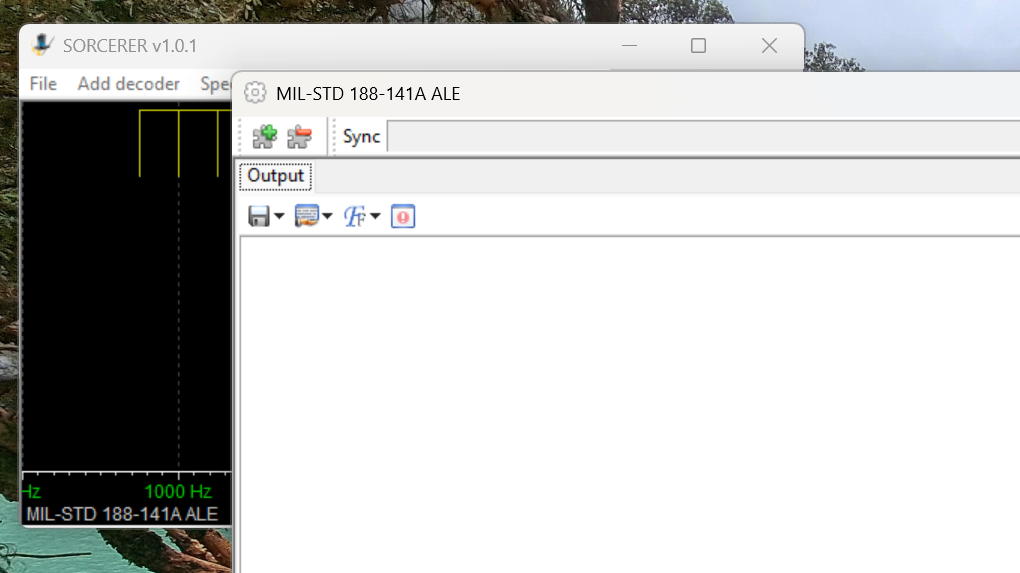Image resolution: width=1020 pixels, height=573 pixels.
Task: Expand the save icon dropdown arrow
Action: 279,216
